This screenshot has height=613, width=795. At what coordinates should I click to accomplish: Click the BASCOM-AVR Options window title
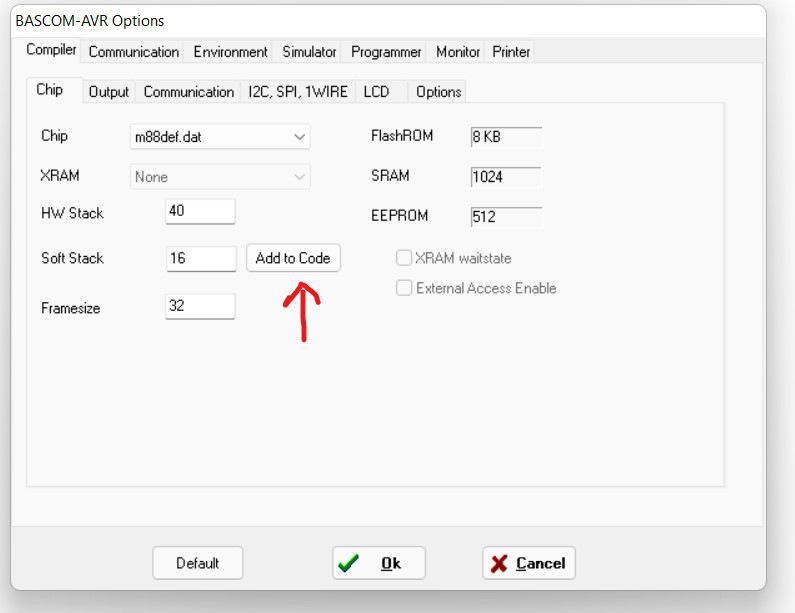90,21
